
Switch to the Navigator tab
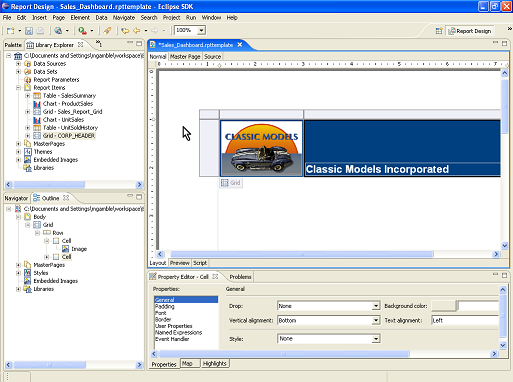point(16,198)
